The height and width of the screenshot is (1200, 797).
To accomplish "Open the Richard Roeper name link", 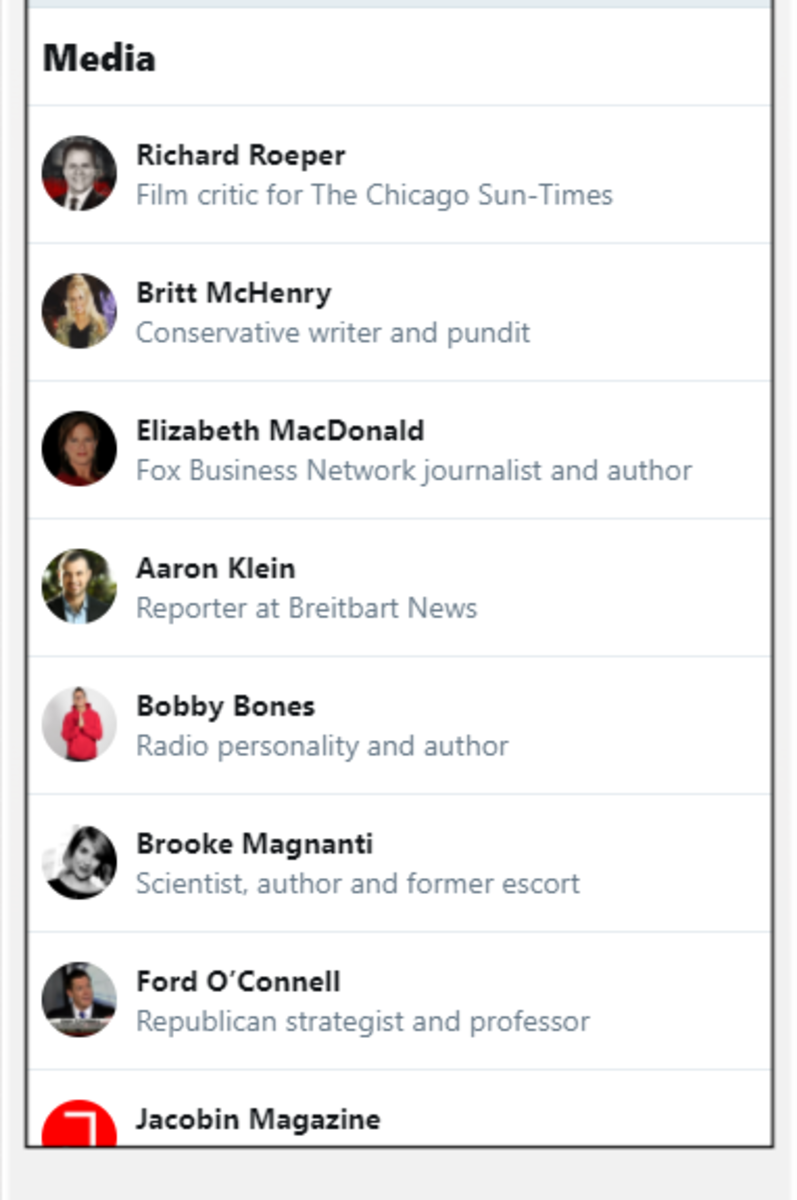I will [241, 156].
